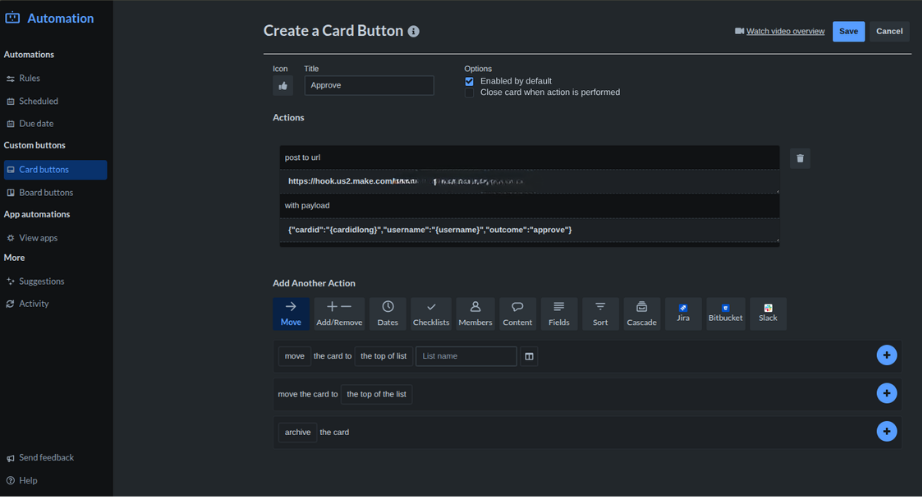Select the Move action category
922x497 pixels.
(291, 313)
